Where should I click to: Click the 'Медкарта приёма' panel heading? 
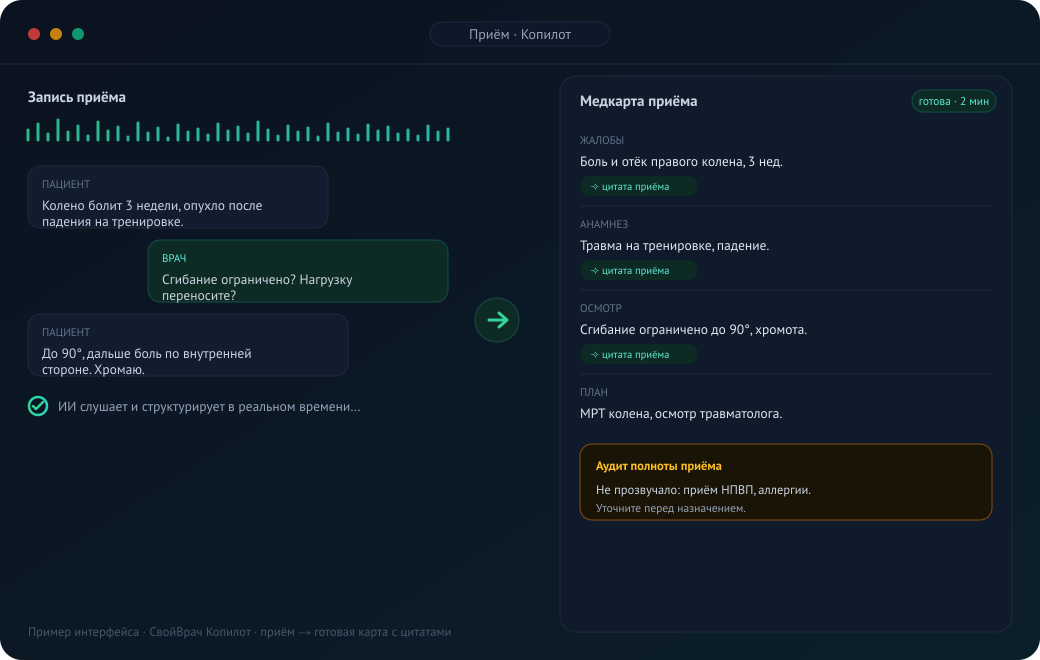tap(638, 101)
